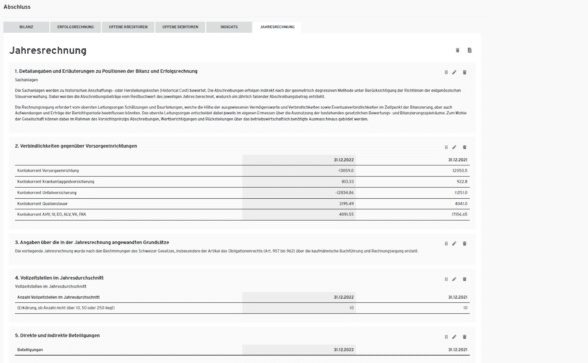Click the 2022 value for Kontokorrent Quellensteuer
588x363 pixels.
346,204
